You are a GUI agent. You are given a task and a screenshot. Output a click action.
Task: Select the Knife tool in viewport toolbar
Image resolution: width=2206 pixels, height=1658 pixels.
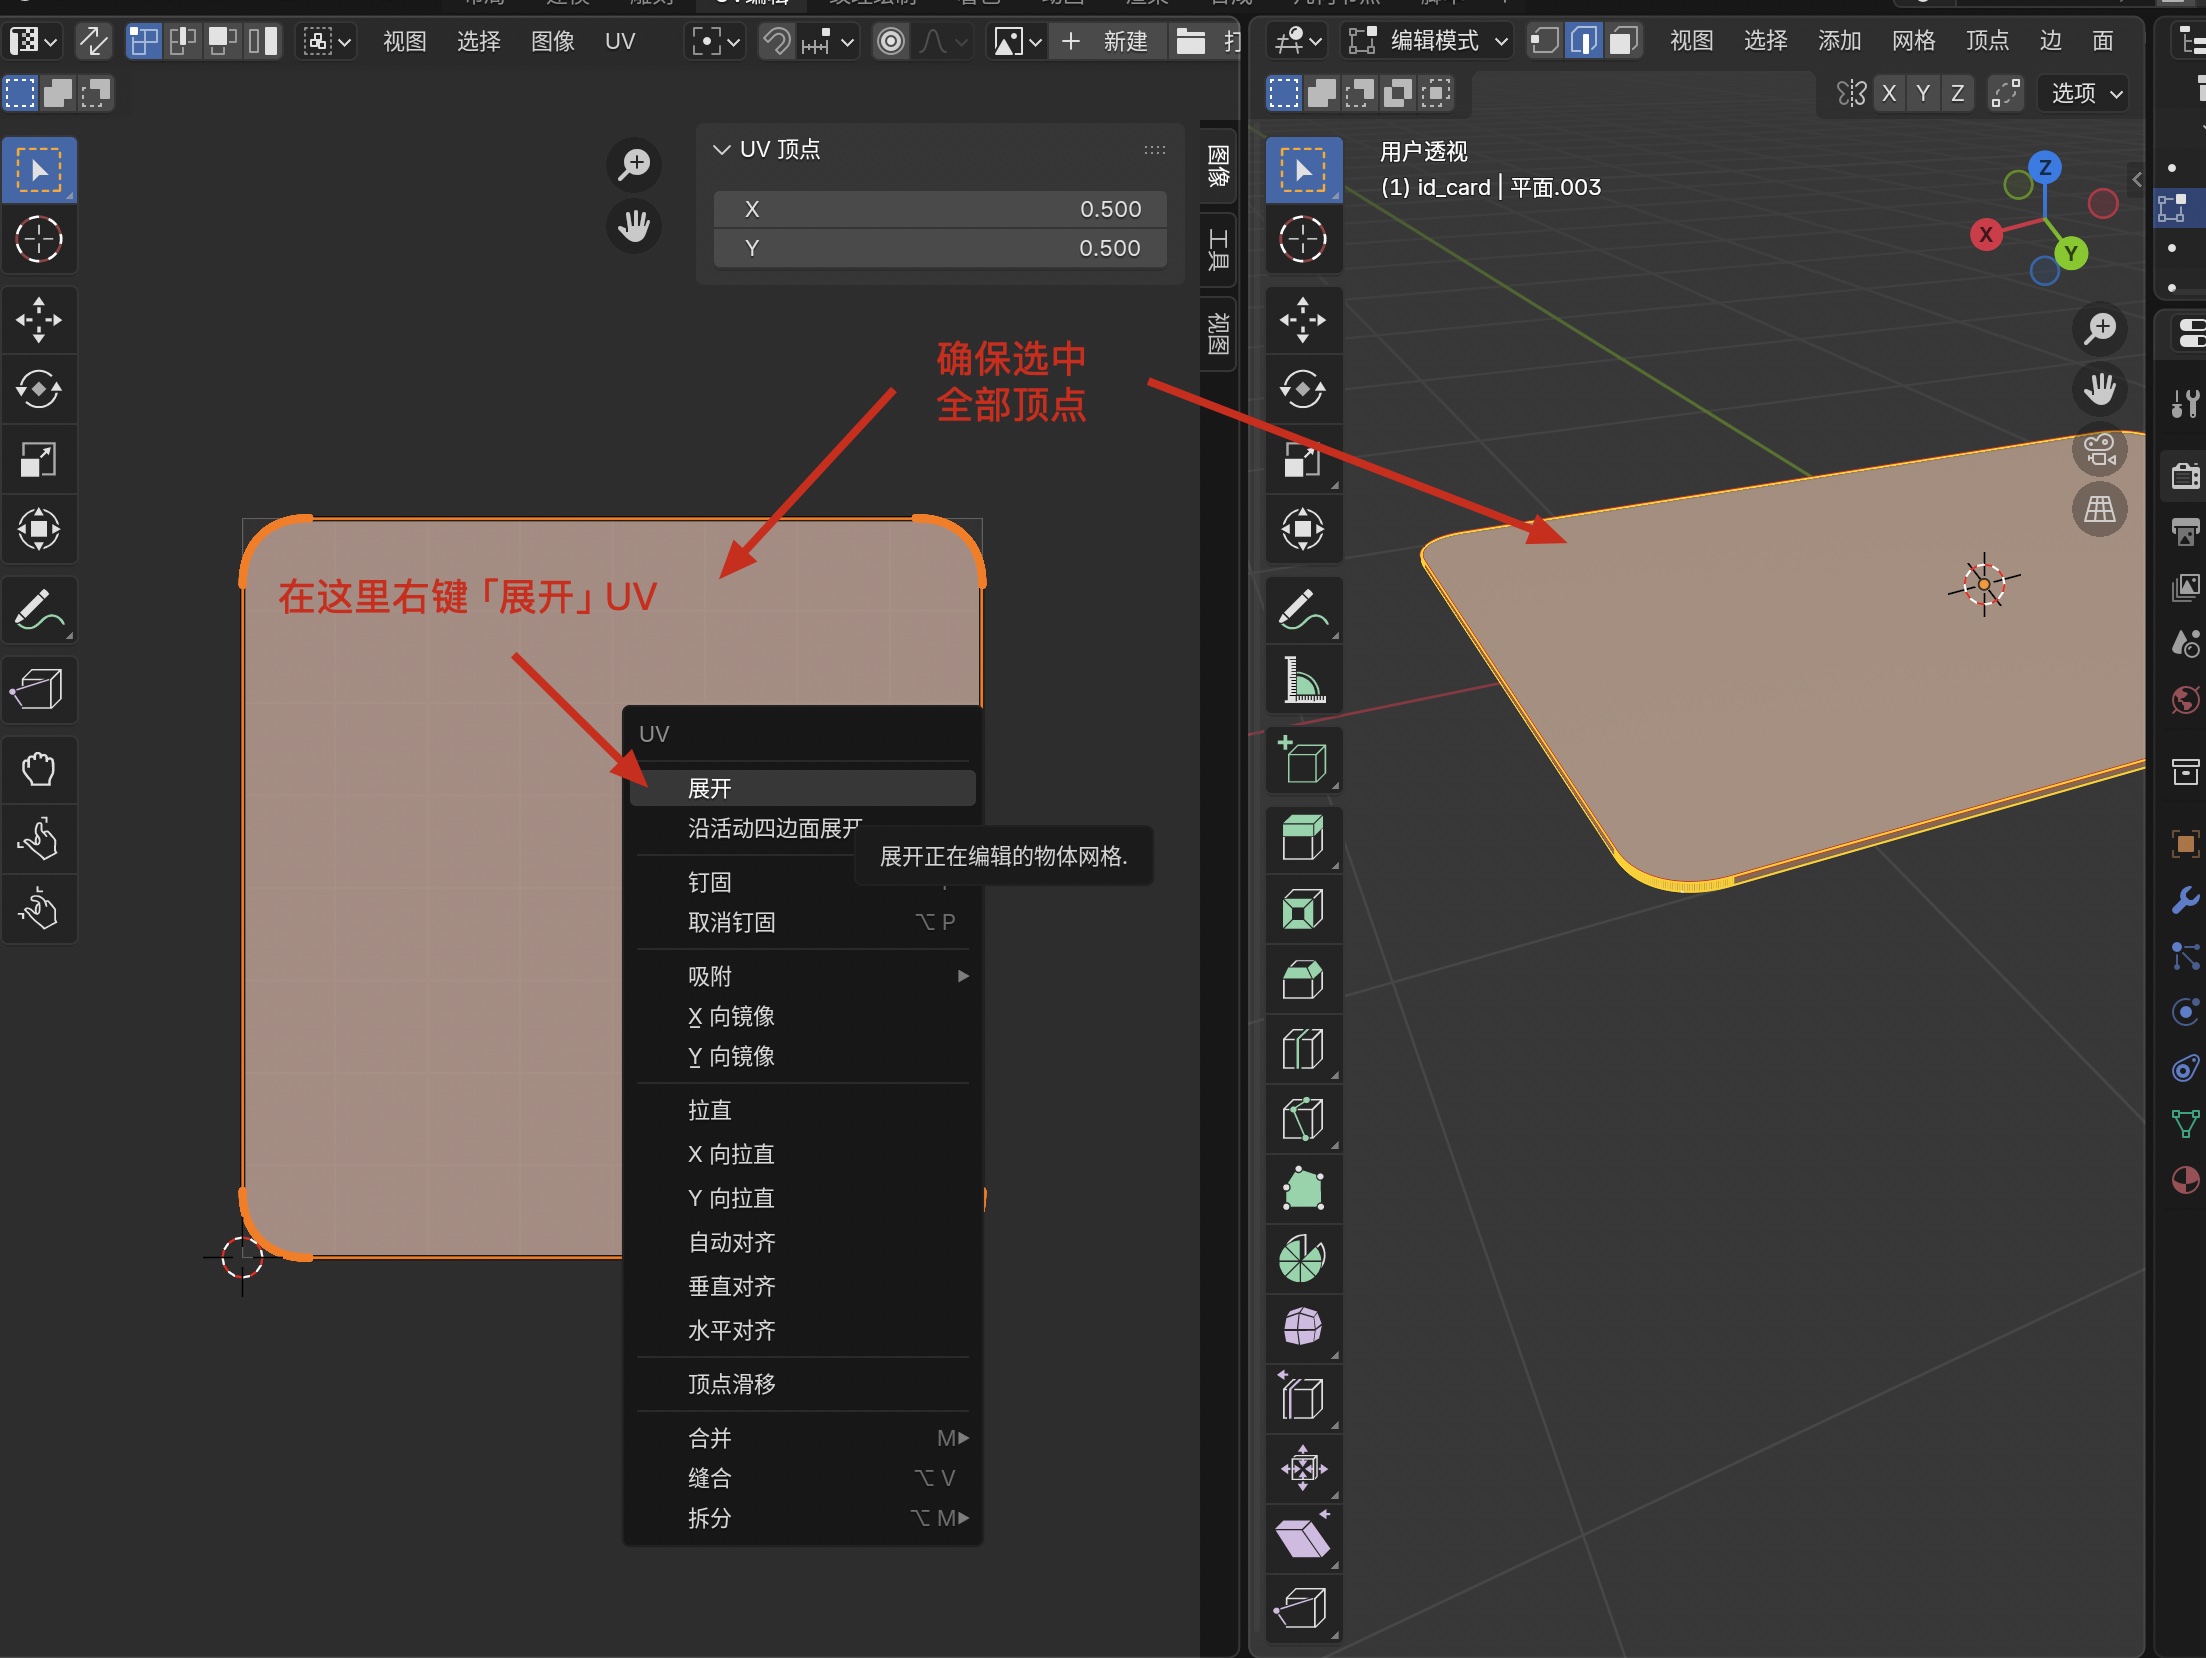1303,1119
